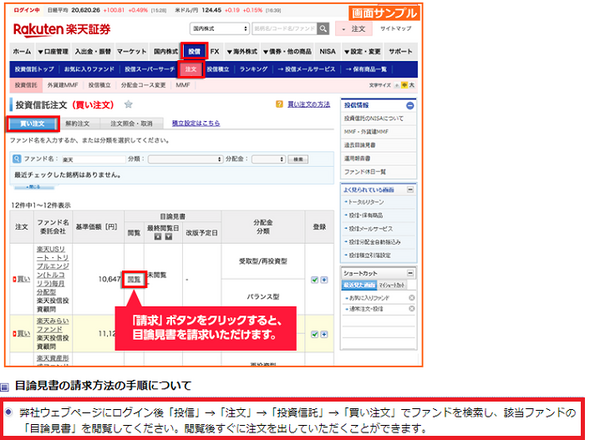Expand the 海外株式 menu
The image size is (600, 440).
pos(242,51)
